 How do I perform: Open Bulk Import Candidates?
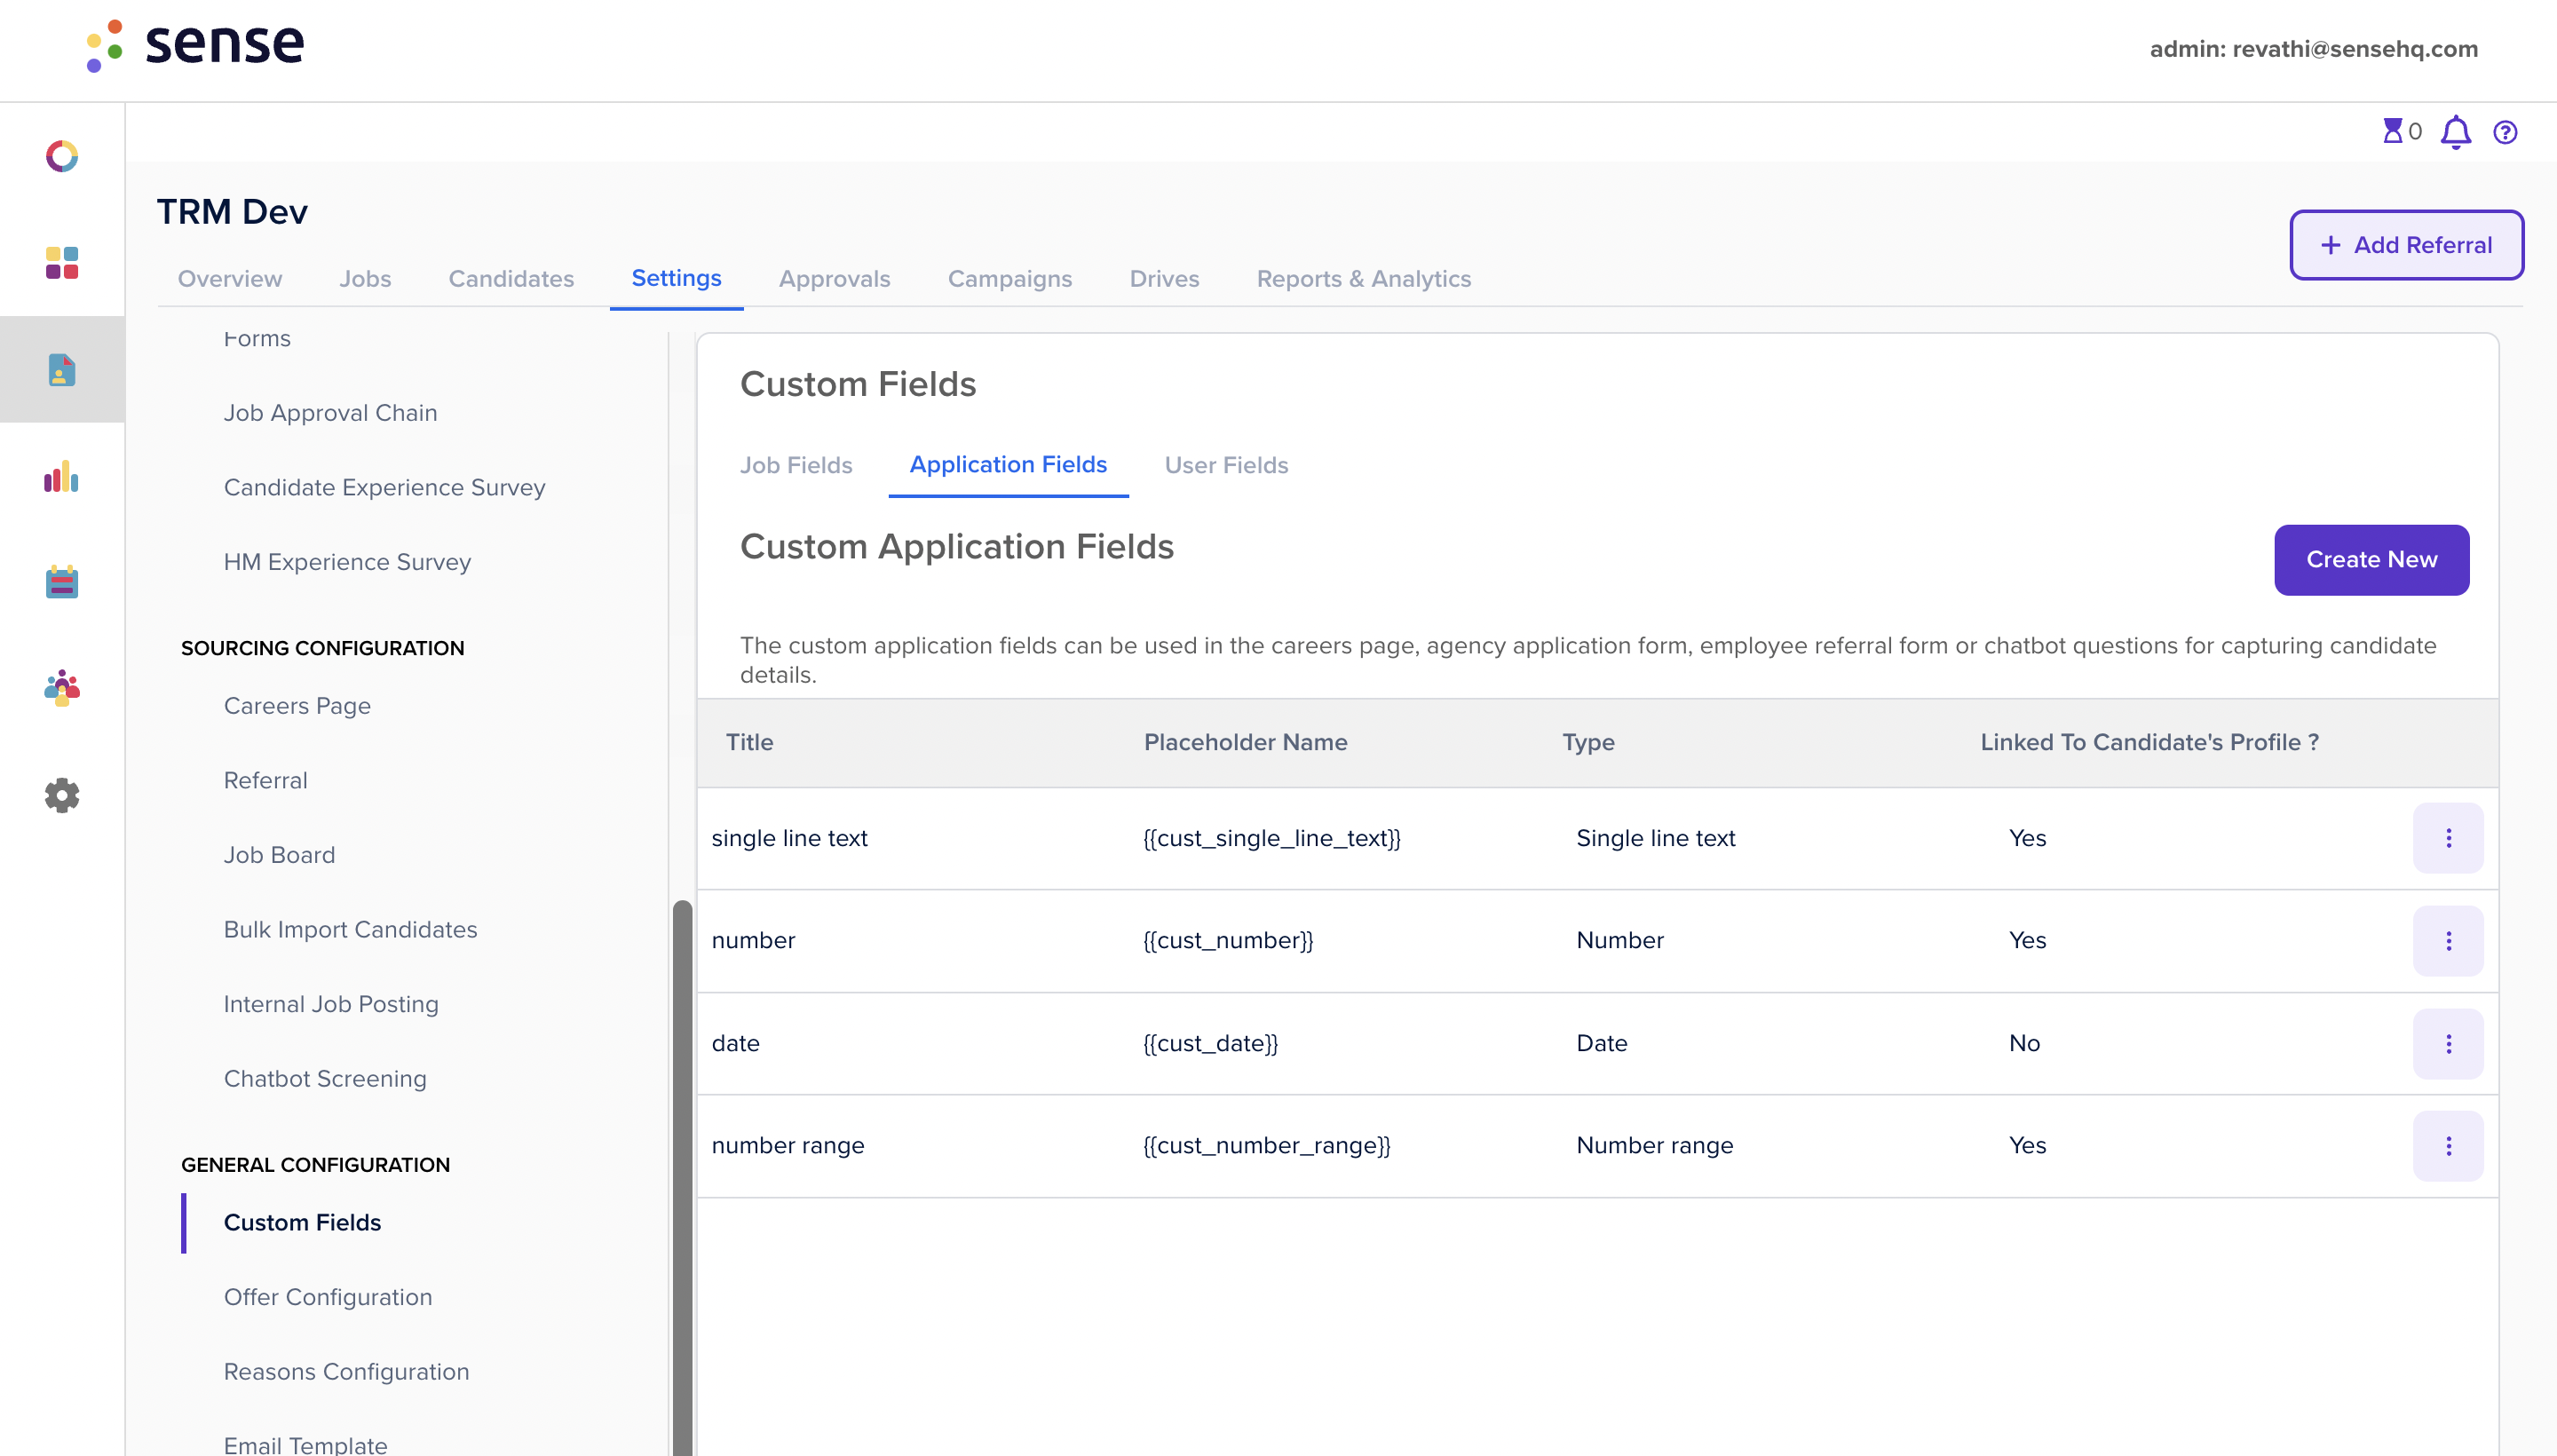pyautogui.click(x=350, y=930)
